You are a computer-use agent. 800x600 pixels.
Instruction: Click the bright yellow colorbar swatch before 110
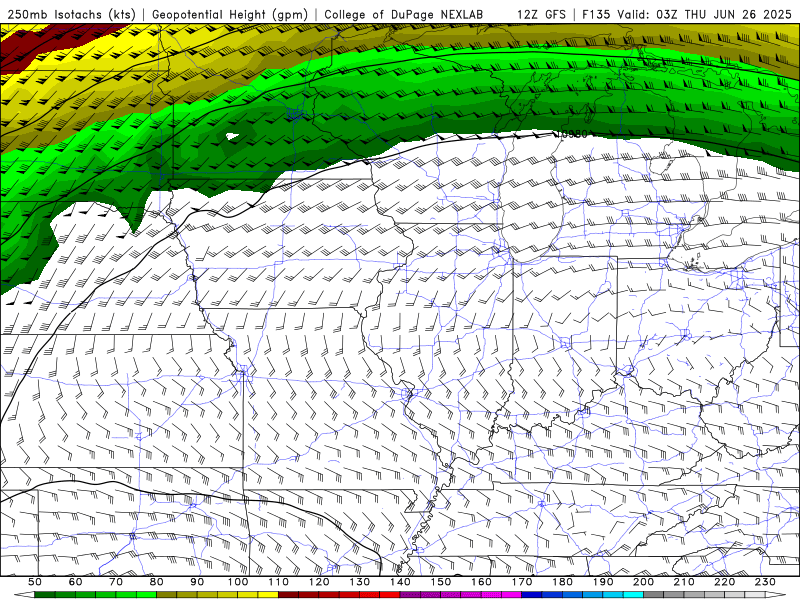coord(268,595)
